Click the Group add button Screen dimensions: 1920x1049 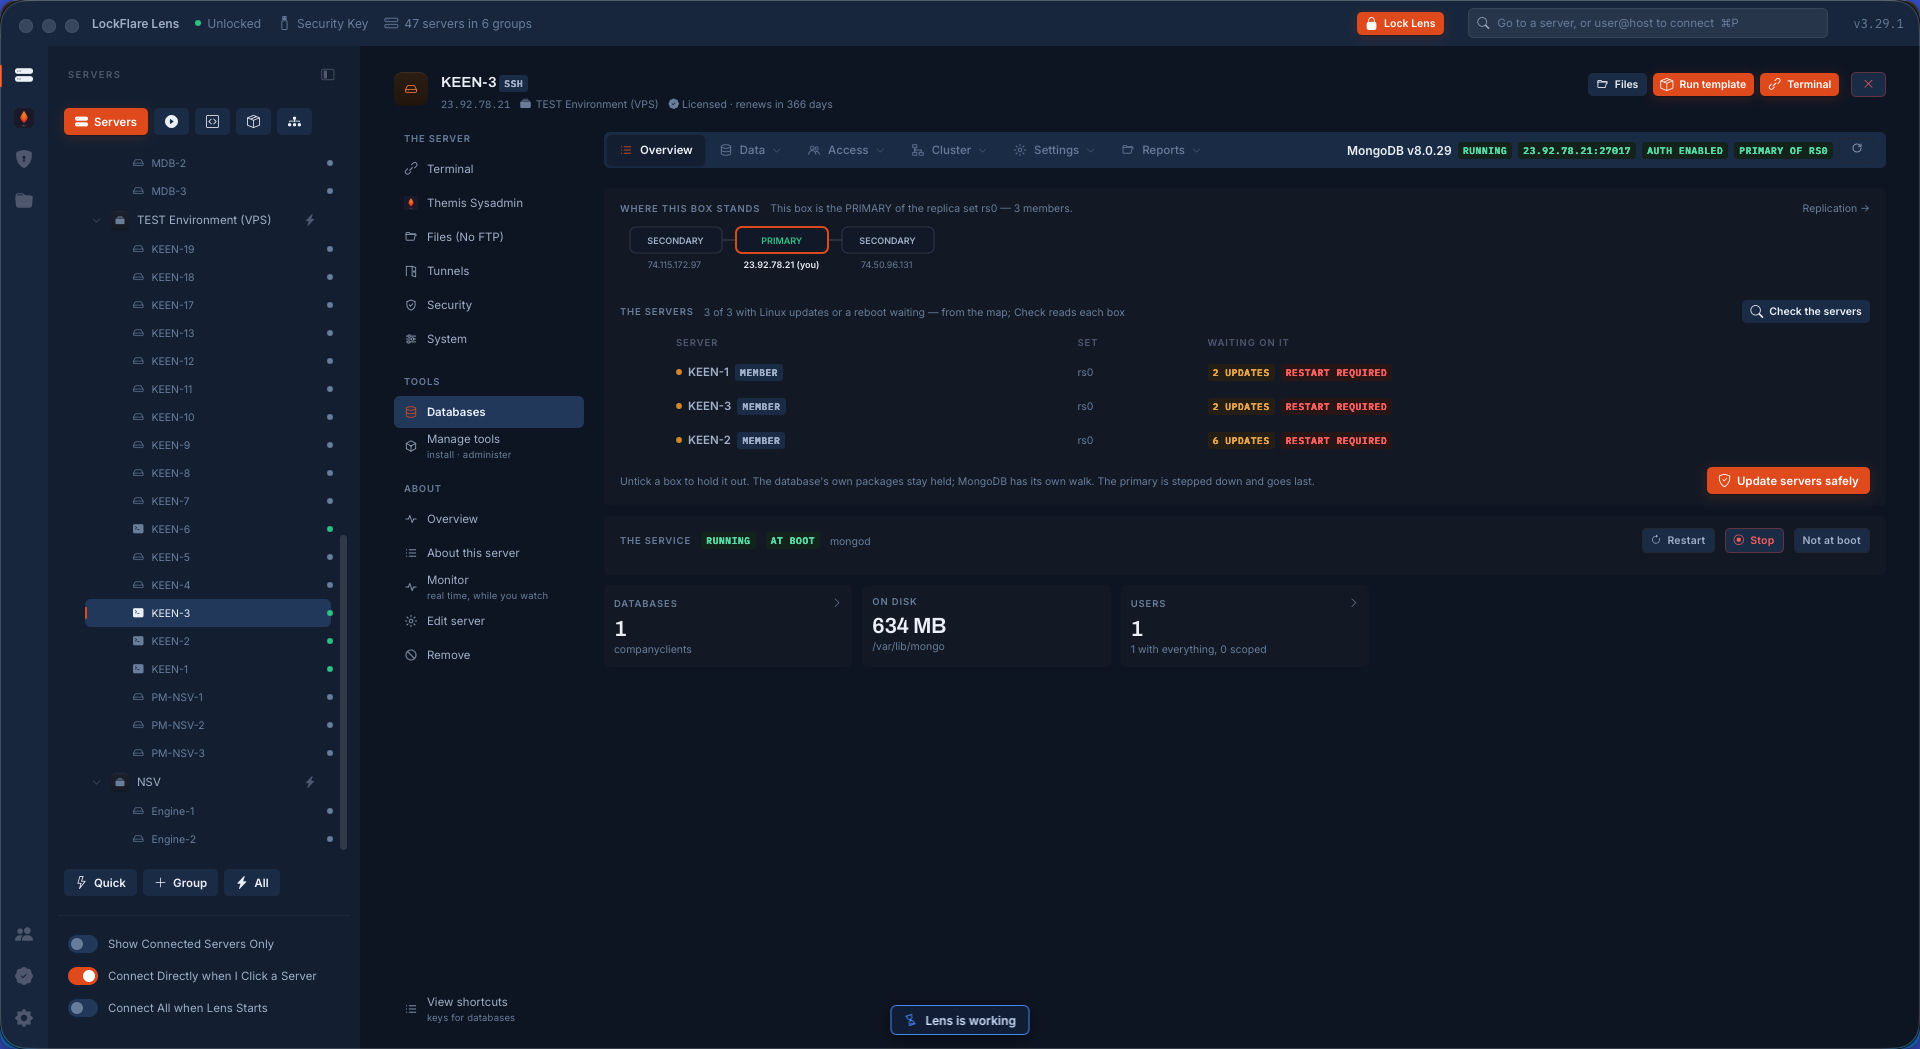tap(181, 883)
